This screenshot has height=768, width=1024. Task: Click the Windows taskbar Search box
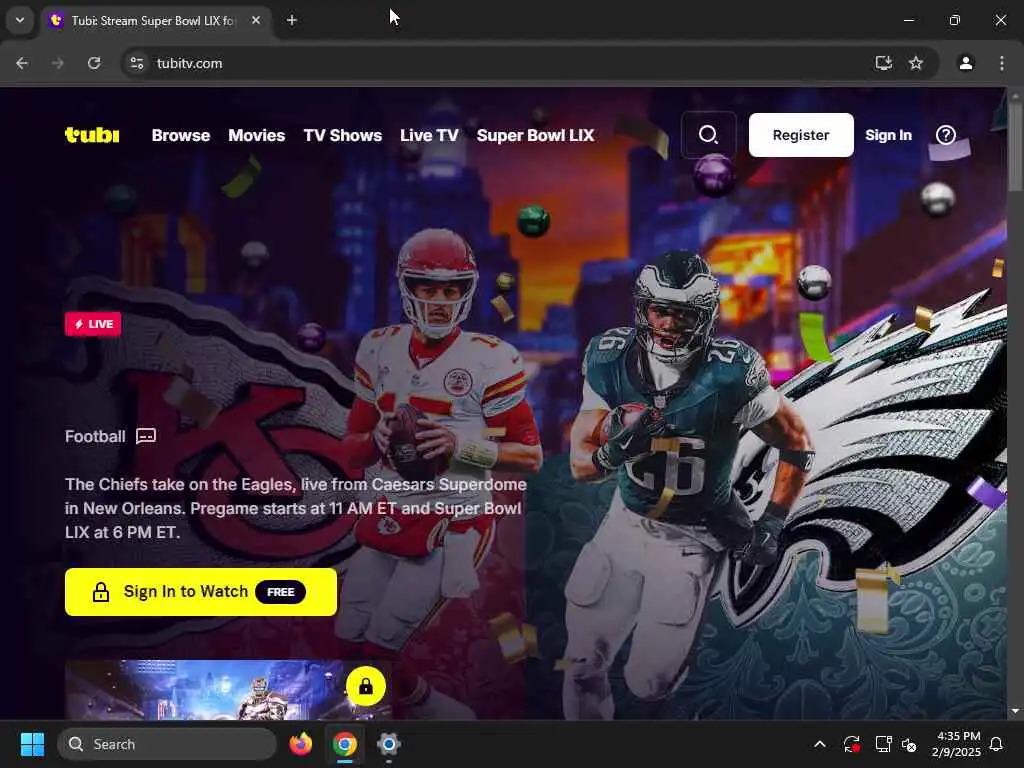tap(167, 744)
